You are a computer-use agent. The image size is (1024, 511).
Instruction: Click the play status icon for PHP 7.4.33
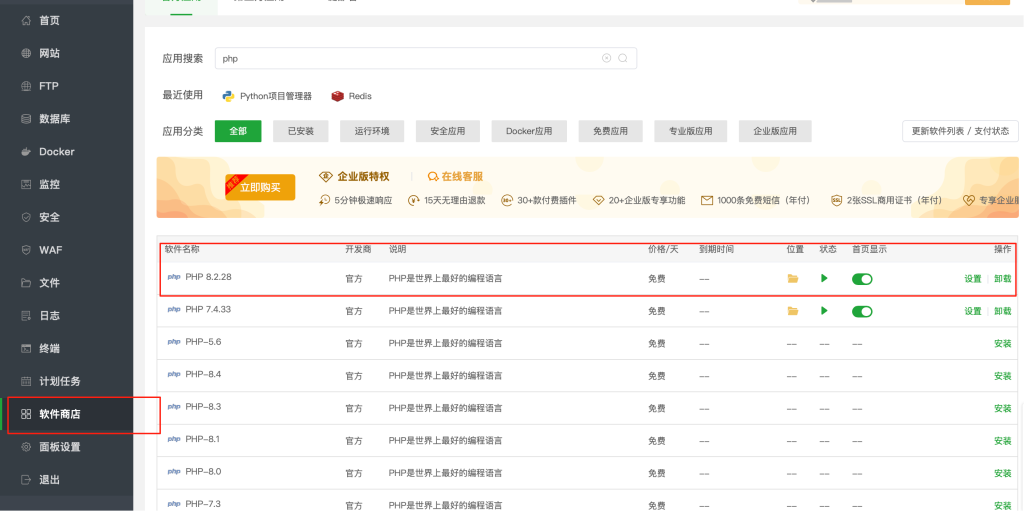(824, 311)
